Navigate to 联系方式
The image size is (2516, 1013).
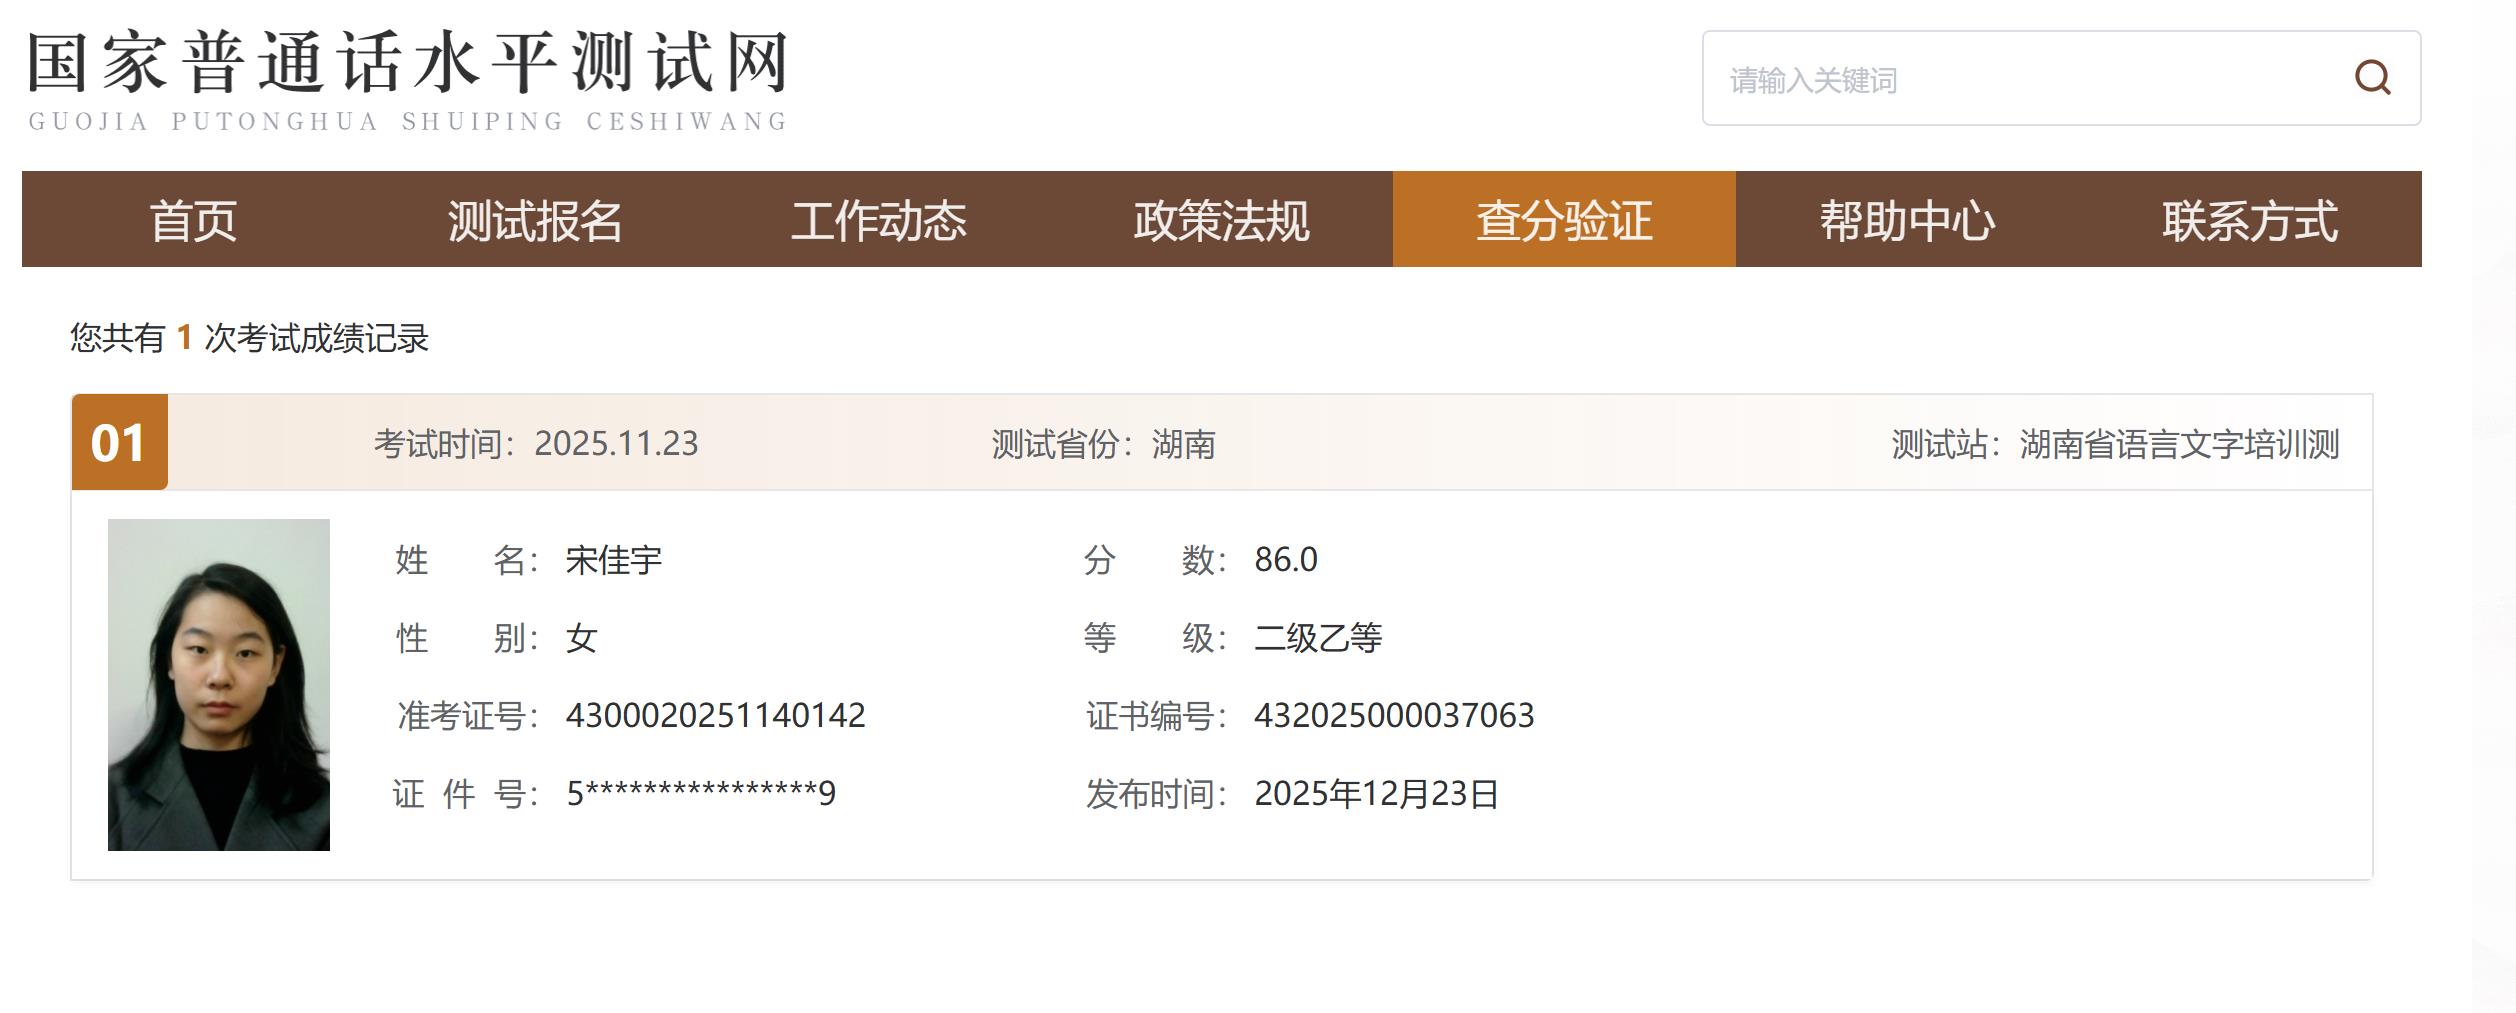[2250, 220]
